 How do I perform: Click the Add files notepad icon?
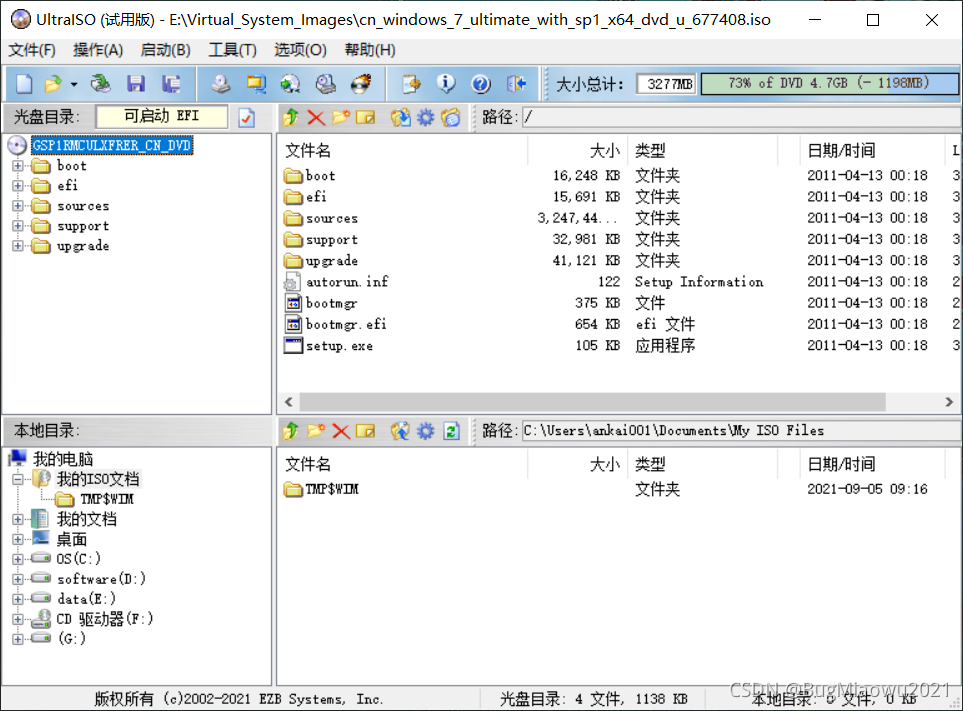point(411,84)
